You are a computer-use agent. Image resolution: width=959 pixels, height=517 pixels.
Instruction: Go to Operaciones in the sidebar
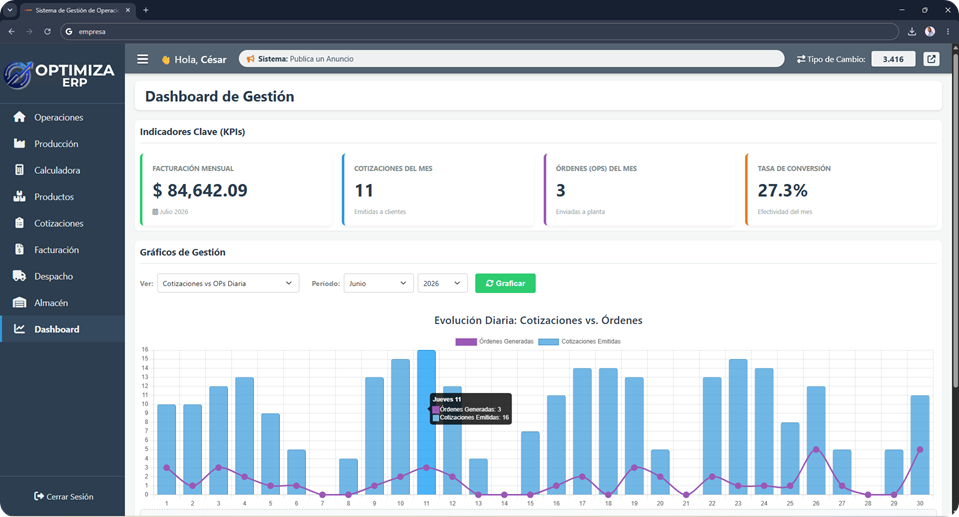62,117
